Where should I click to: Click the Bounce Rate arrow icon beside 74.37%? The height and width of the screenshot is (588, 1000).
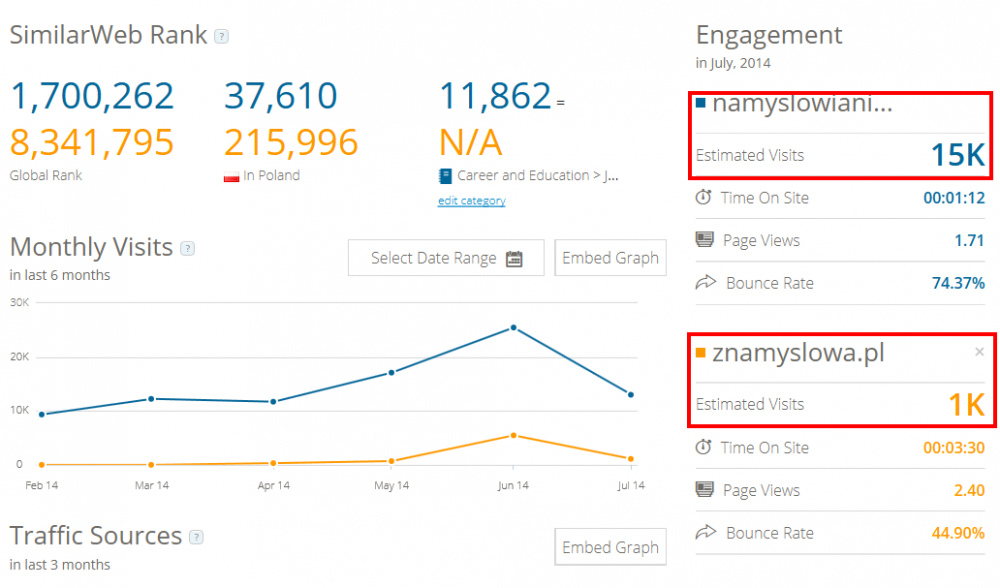(x=705, y=282)
